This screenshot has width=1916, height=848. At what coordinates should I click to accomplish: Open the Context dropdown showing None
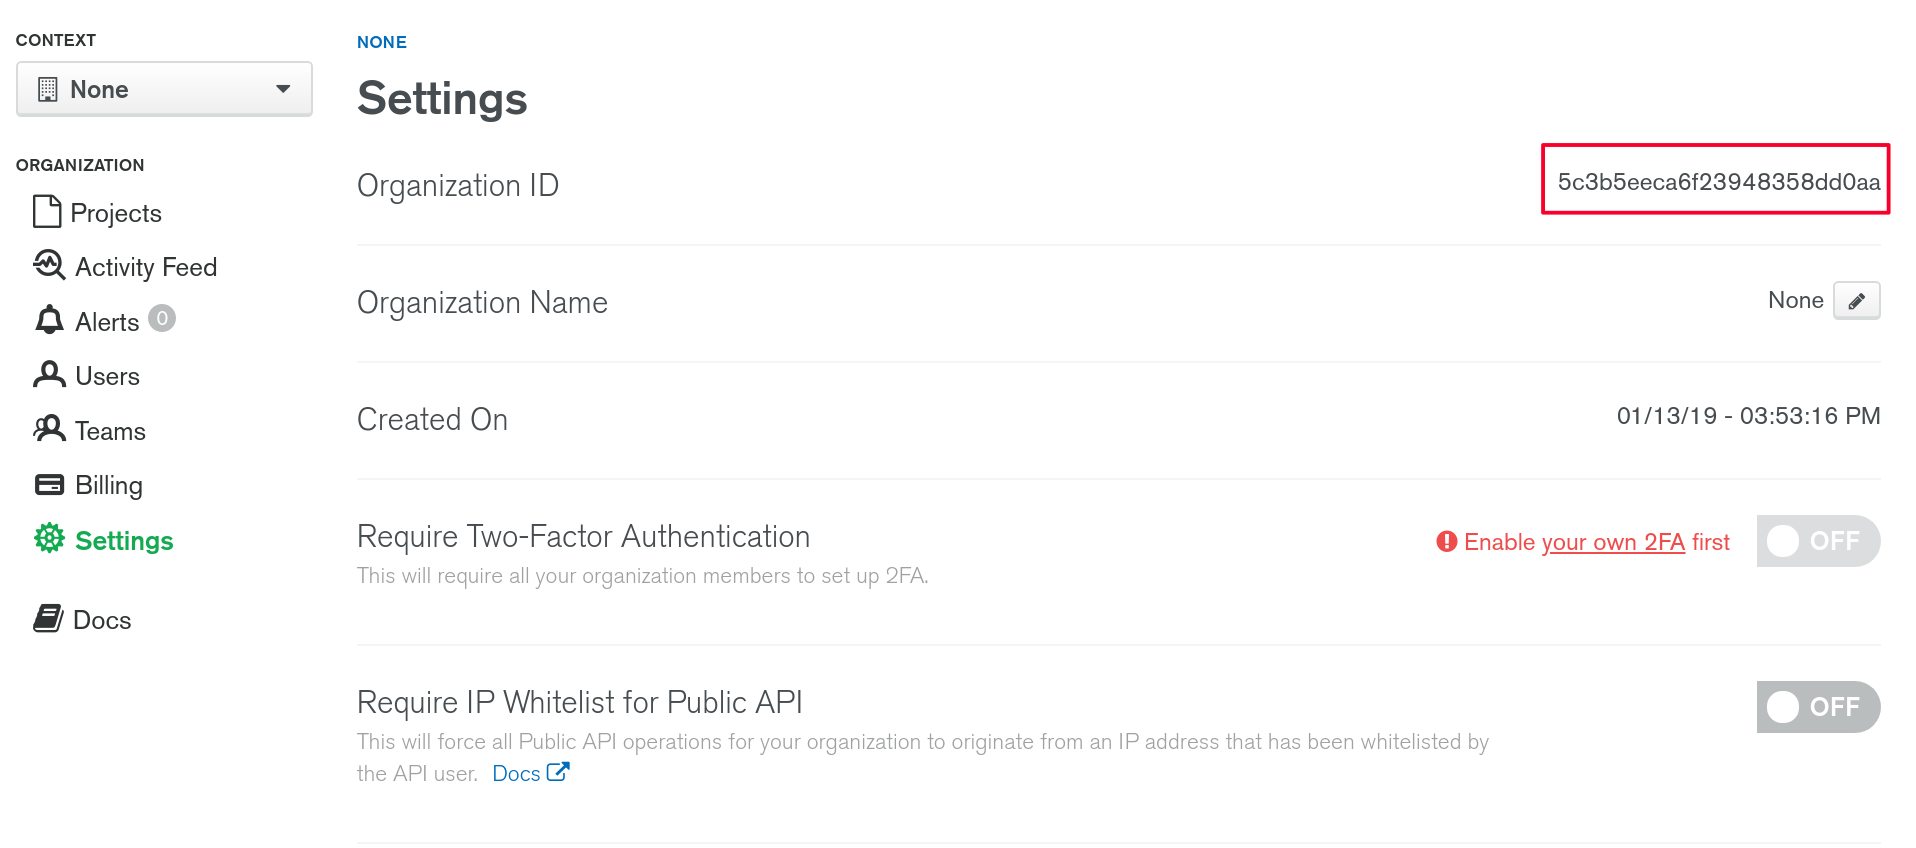pos(164,89)
